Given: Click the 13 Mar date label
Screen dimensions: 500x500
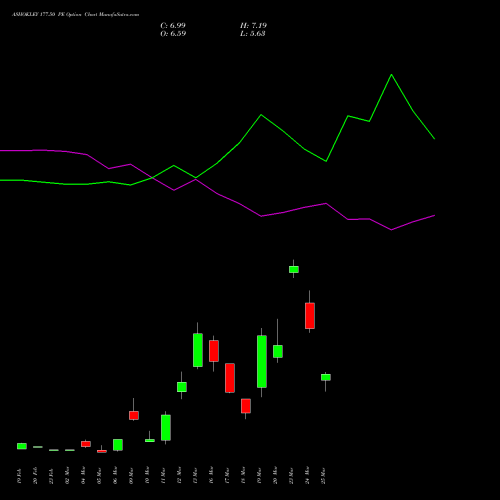Looking at the screenshot, I should pos(195,476).
